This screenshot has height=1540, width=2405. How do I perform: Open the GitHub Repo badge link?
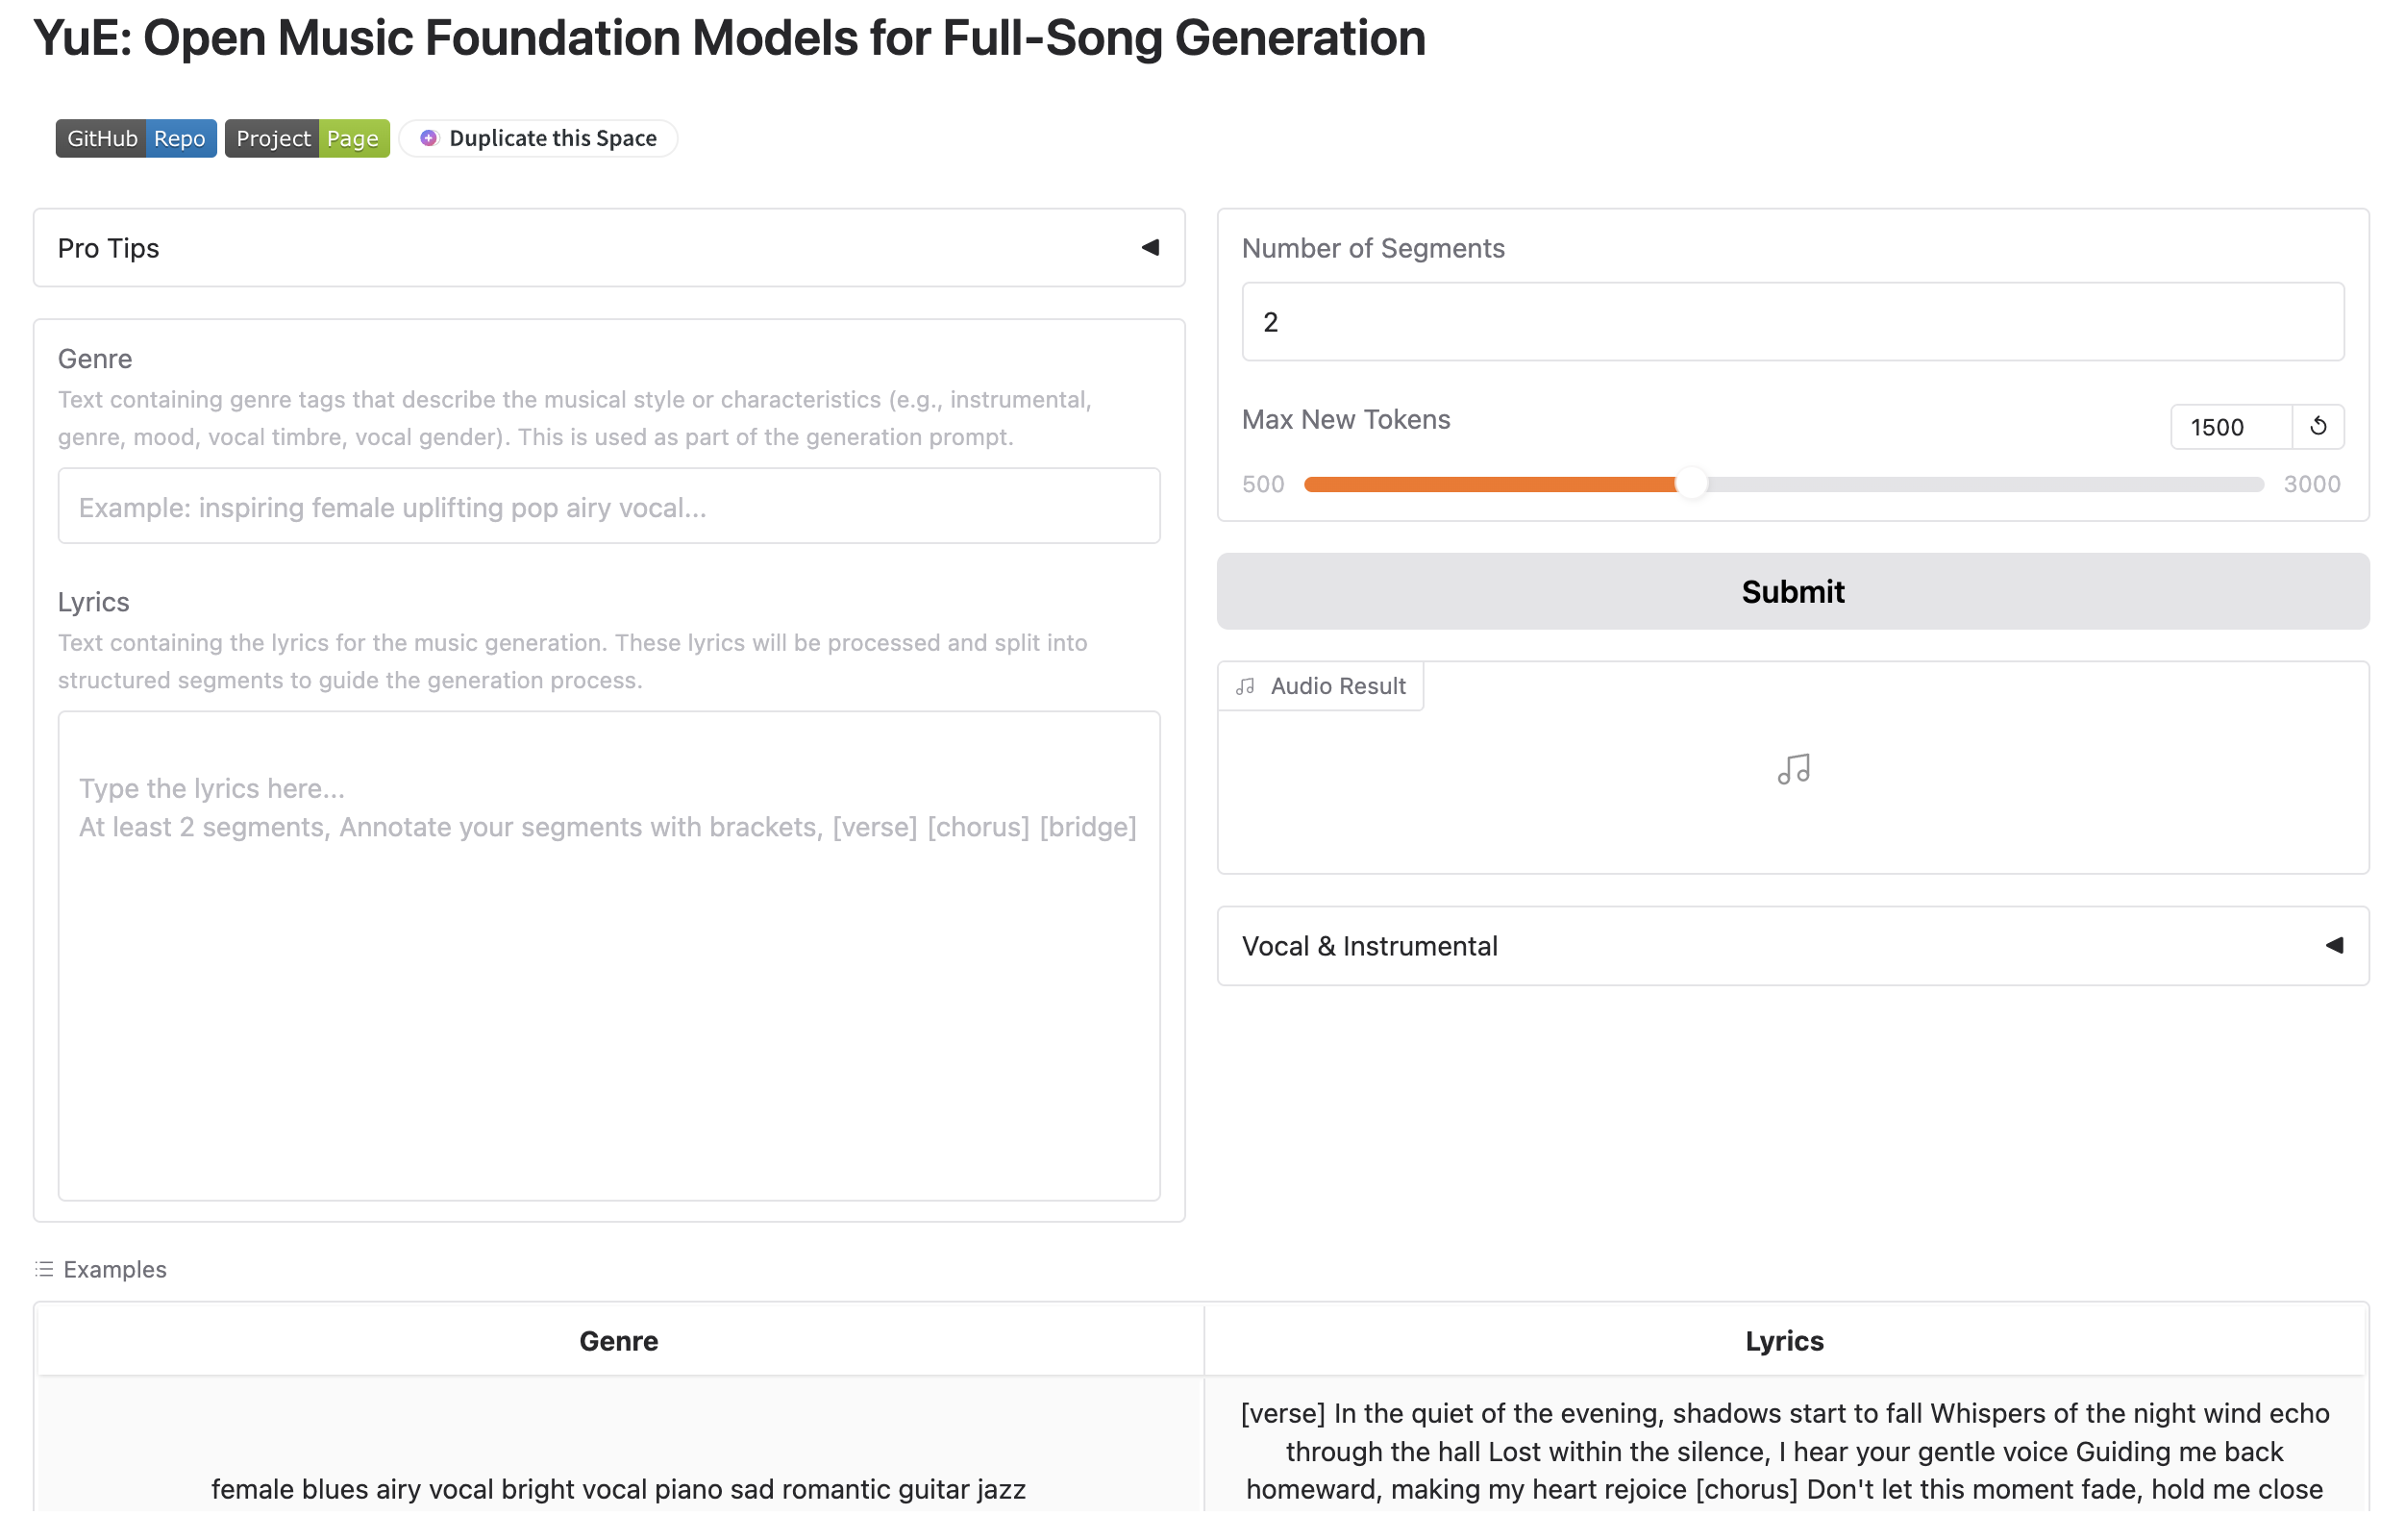coord(136,138)
